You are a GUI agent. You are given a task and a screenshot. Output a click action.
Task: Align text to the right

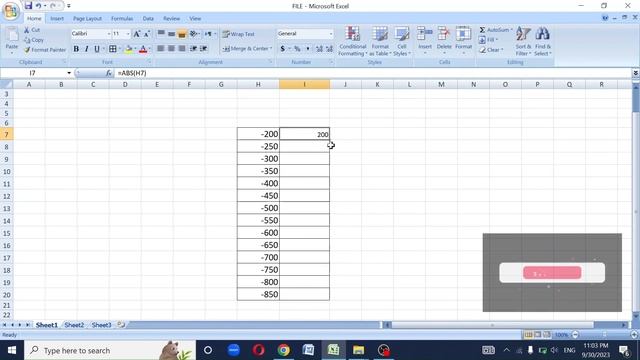(x=182, y=49)
